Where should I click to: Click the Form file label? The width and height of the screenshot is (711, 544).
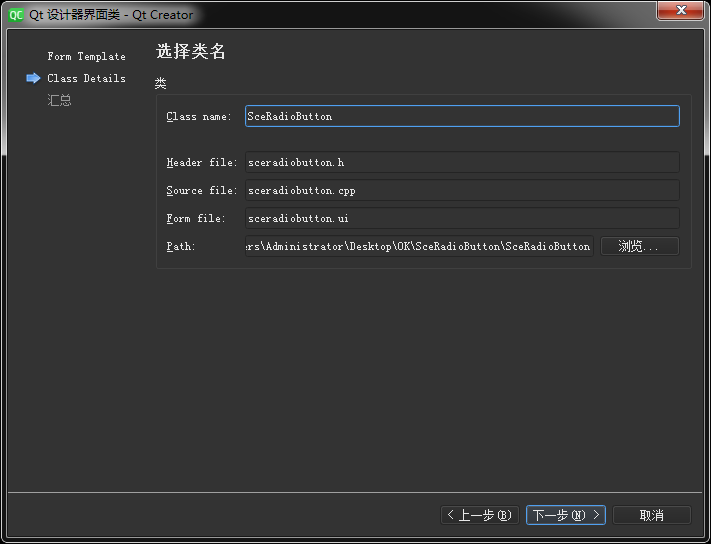coord(196,219)
